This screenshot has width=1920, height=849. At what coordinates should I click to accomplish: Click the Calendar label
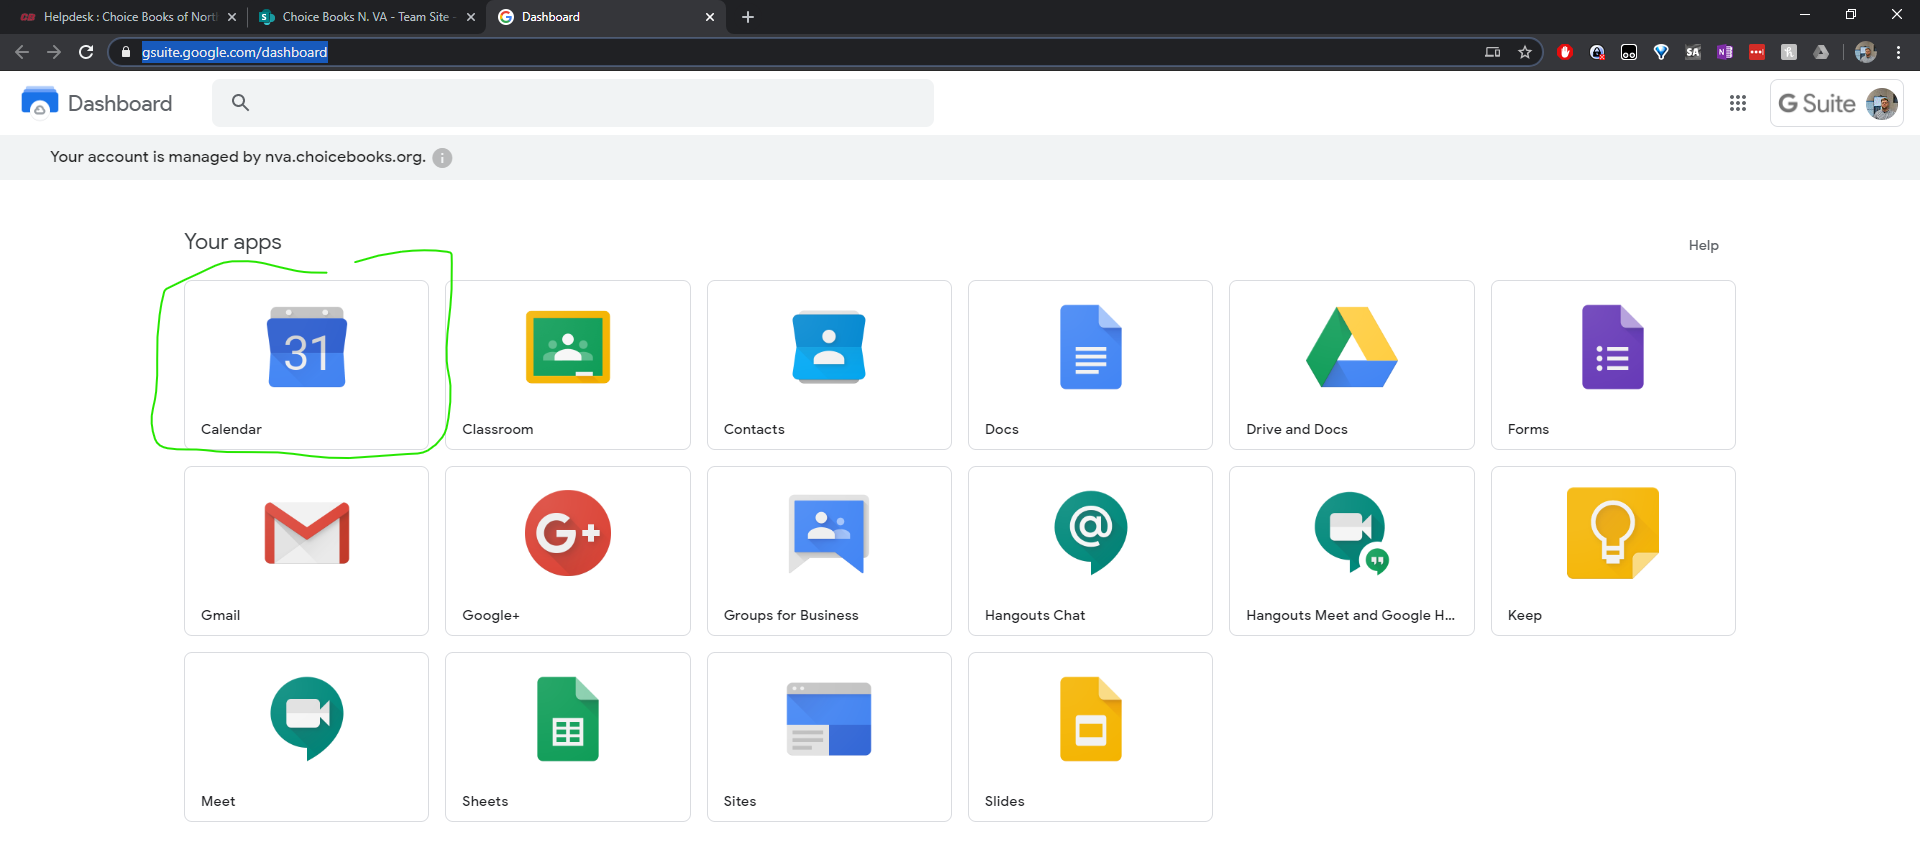231,429
